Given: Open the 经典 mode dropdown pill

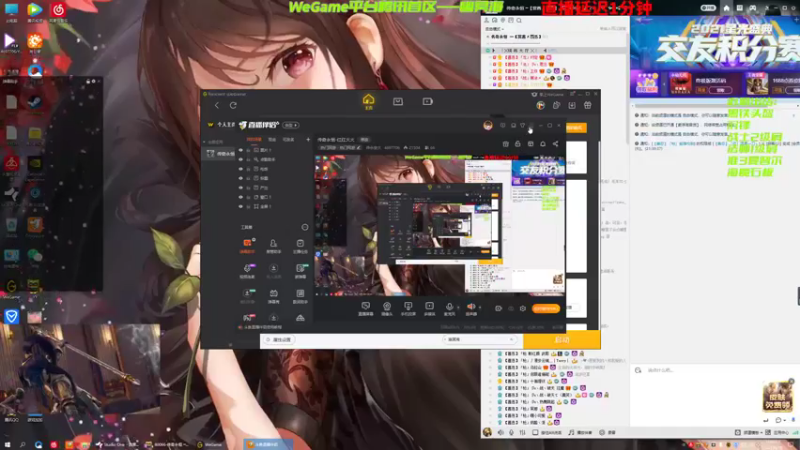Looking at the screenshot, I should click(x=291, y=125).
